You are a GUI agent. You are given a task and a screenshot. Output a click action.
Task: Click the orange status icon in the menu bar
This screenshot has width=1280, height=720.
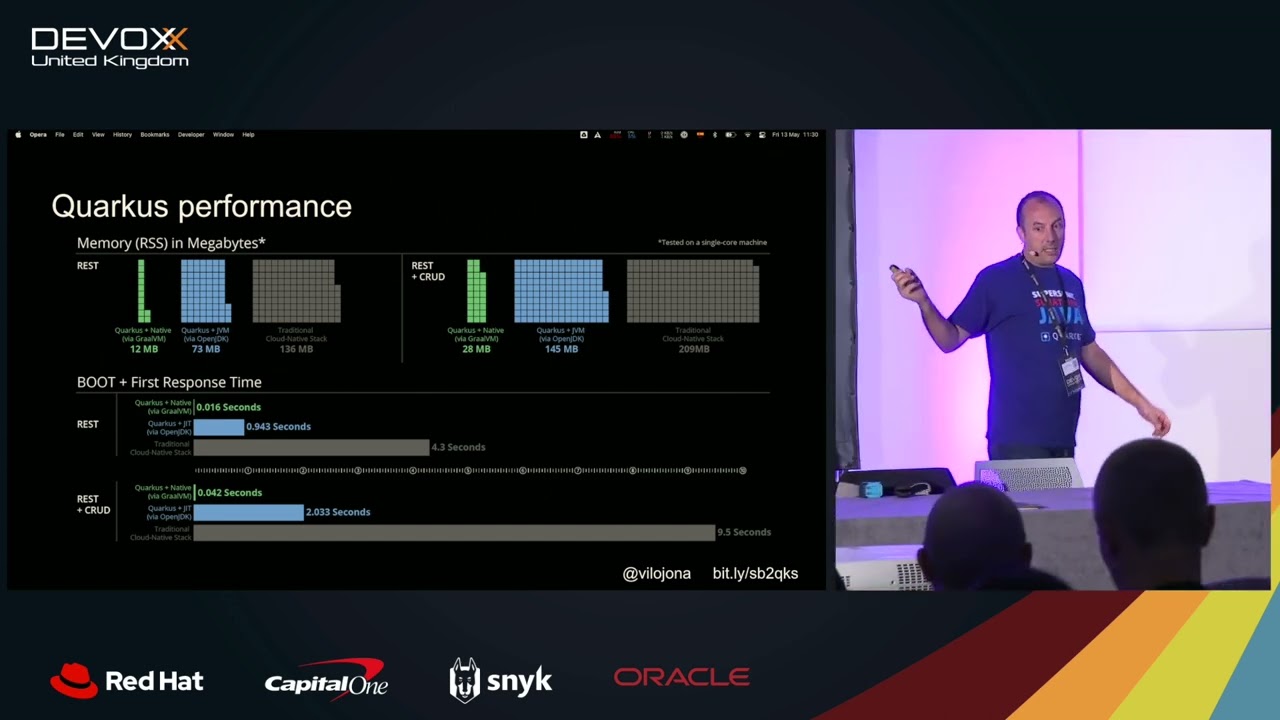(x=700, y=135)
